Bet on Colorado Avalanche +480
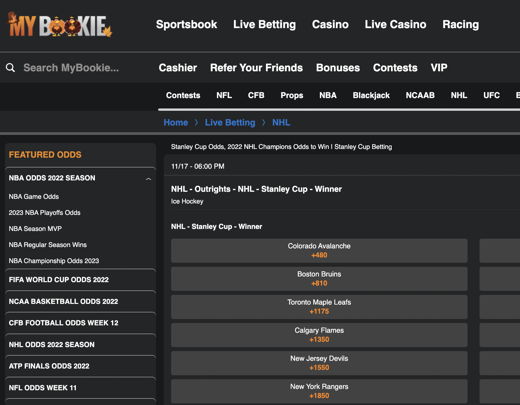 pos(319,251)
